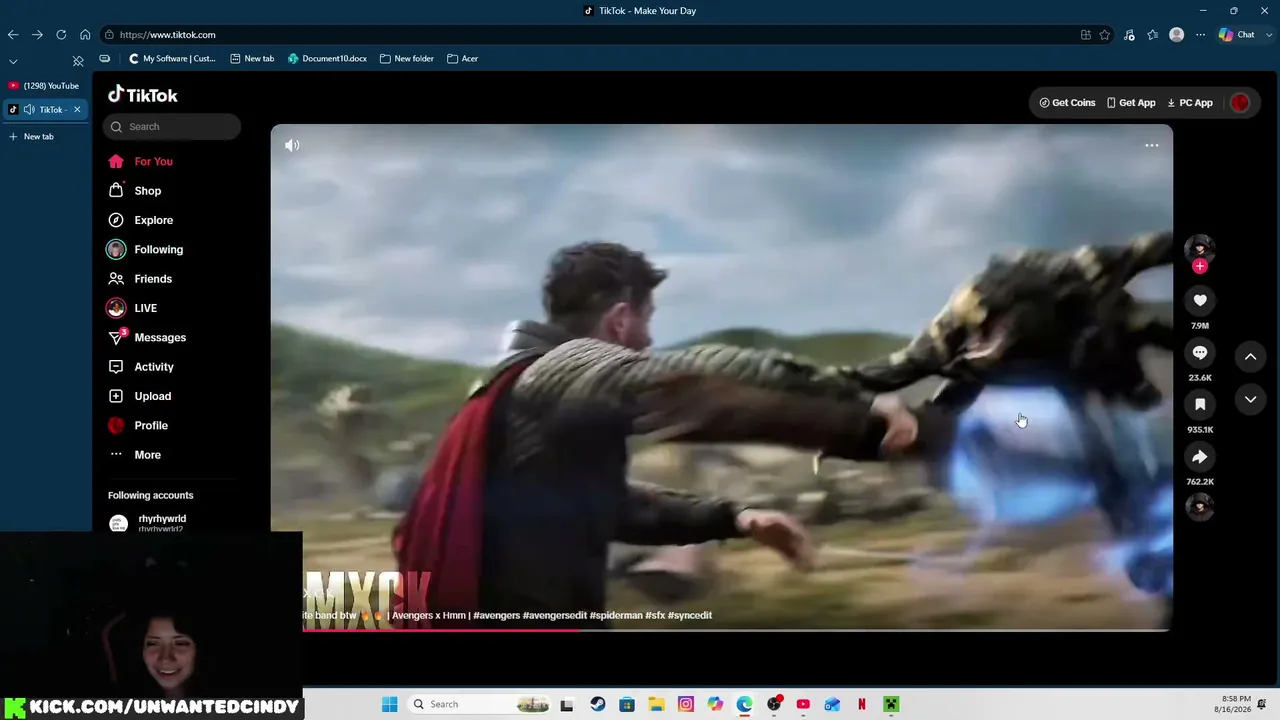This screenshot has width=1280, height=720.
Task: Open the video creator's avatar
Action: [x=1200, y=248]
